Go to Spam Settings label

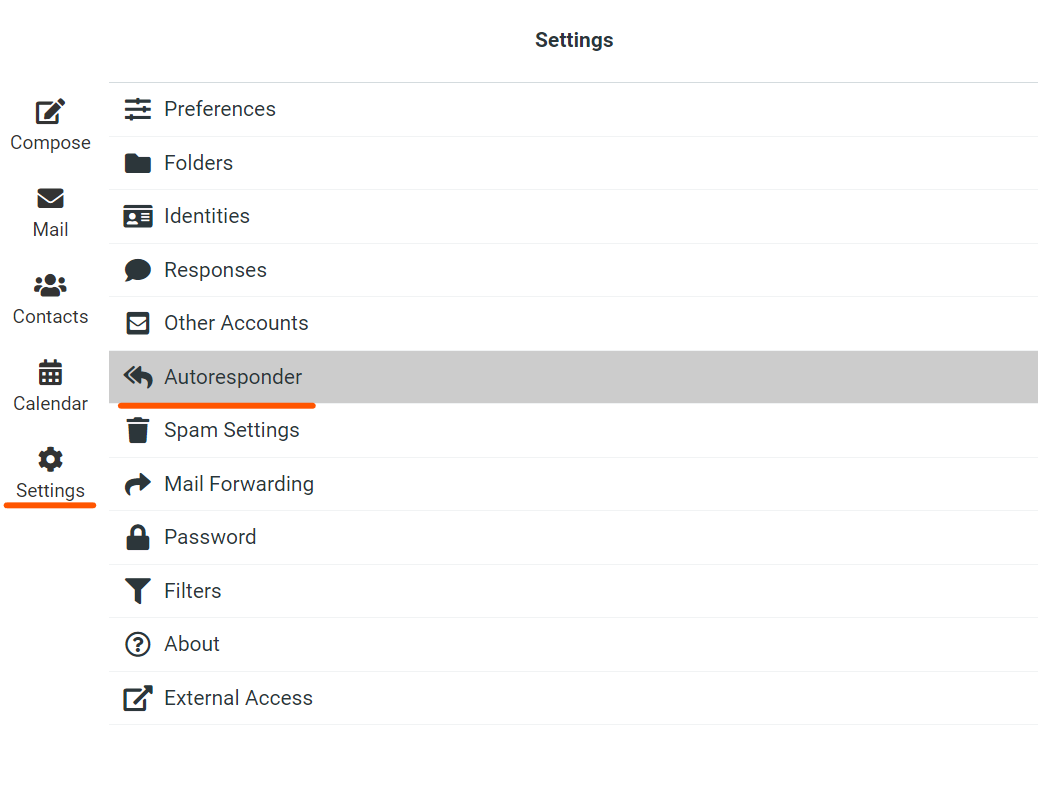click(232, 430)
